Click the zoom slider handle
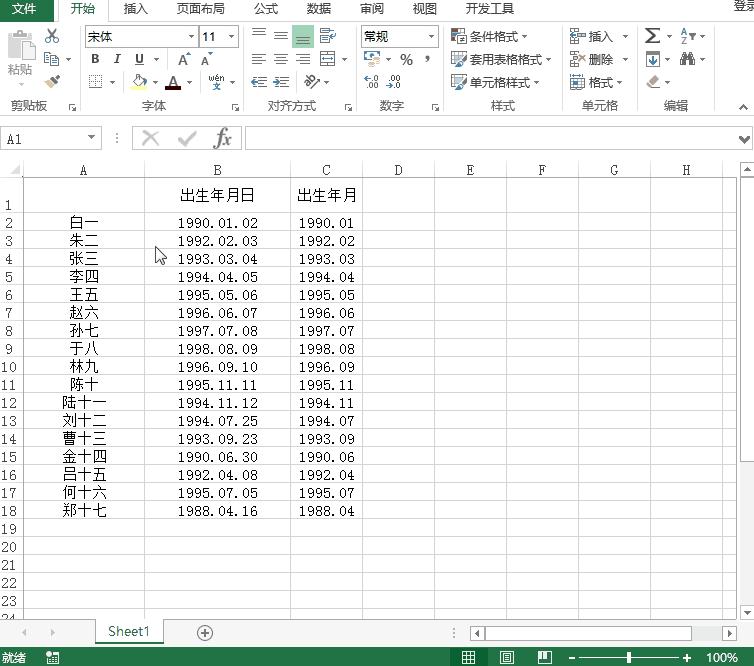This screenshot has width=754, height=666. (x=628, y=657)
